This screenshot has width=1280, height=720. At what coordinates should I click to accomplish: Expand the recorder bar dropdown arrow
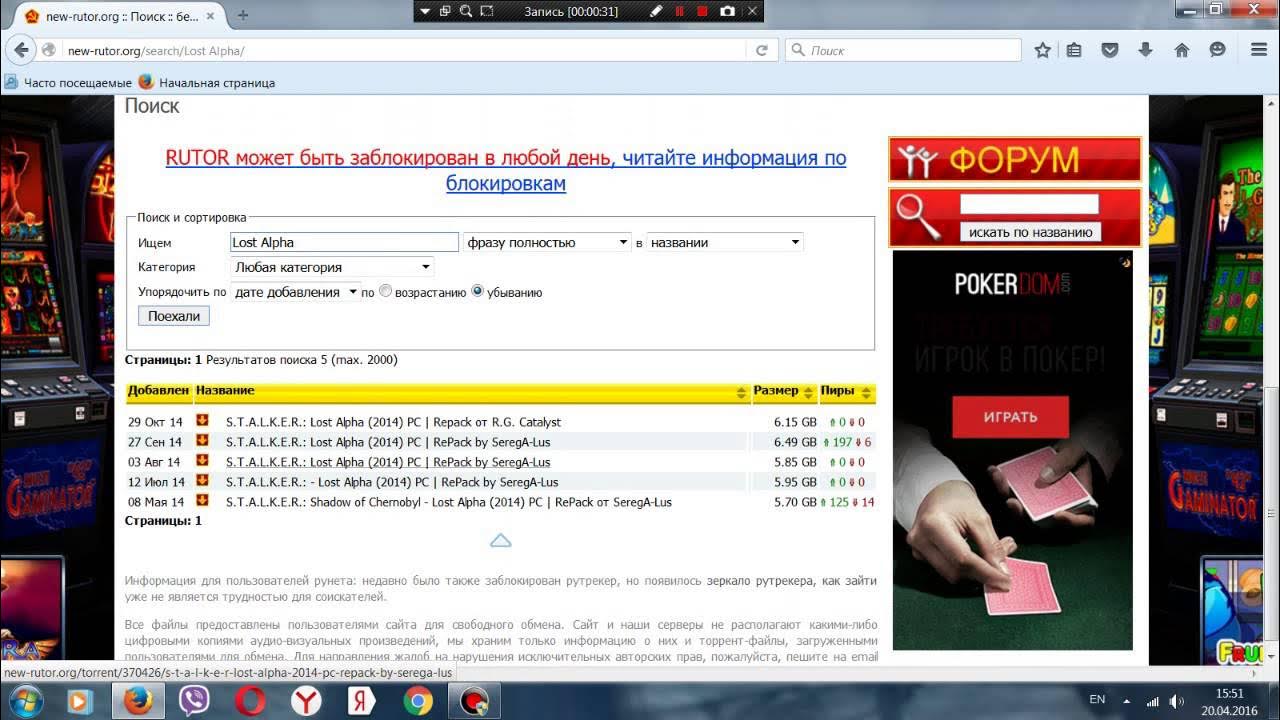point(425,11)
